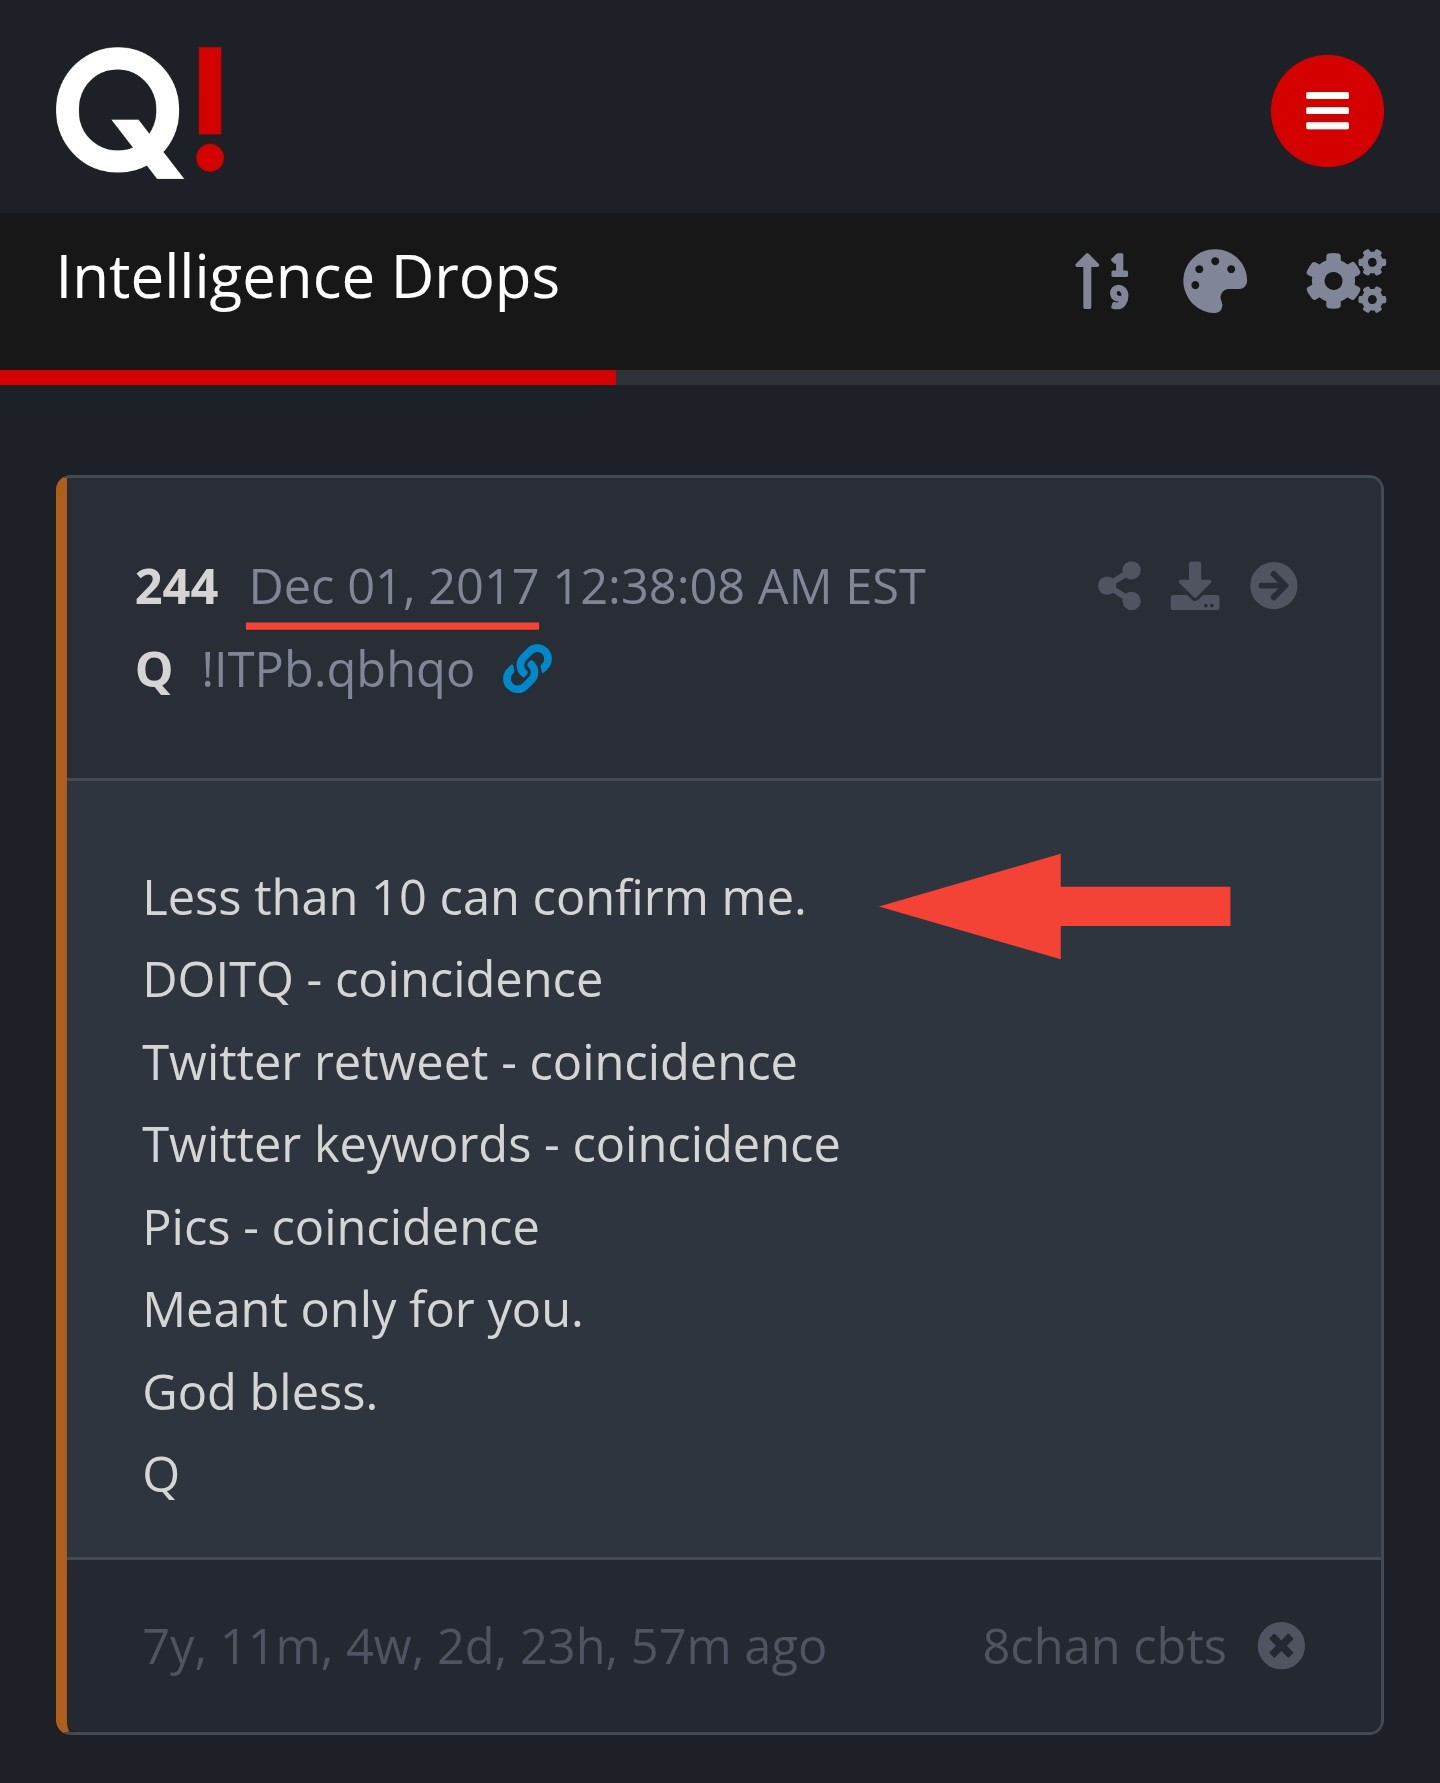1440x1783 pixels.
Task: Click the Q! logo
Action: pos(140,111)
